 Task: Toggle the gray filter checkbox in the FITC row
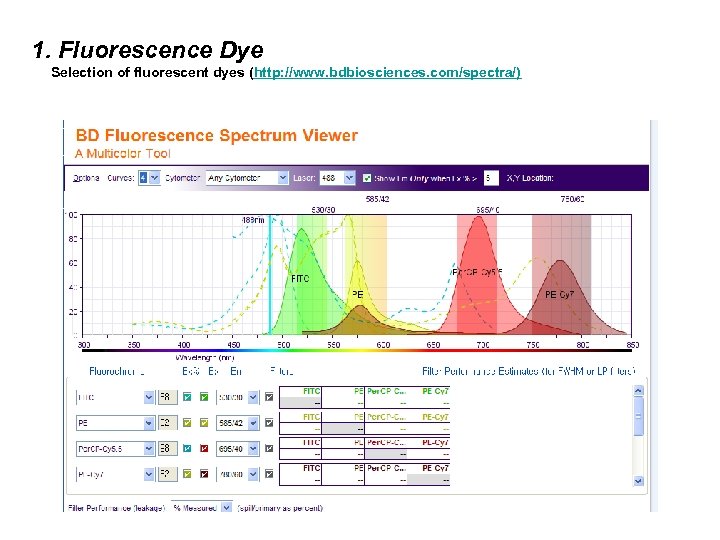coord(269,397)
